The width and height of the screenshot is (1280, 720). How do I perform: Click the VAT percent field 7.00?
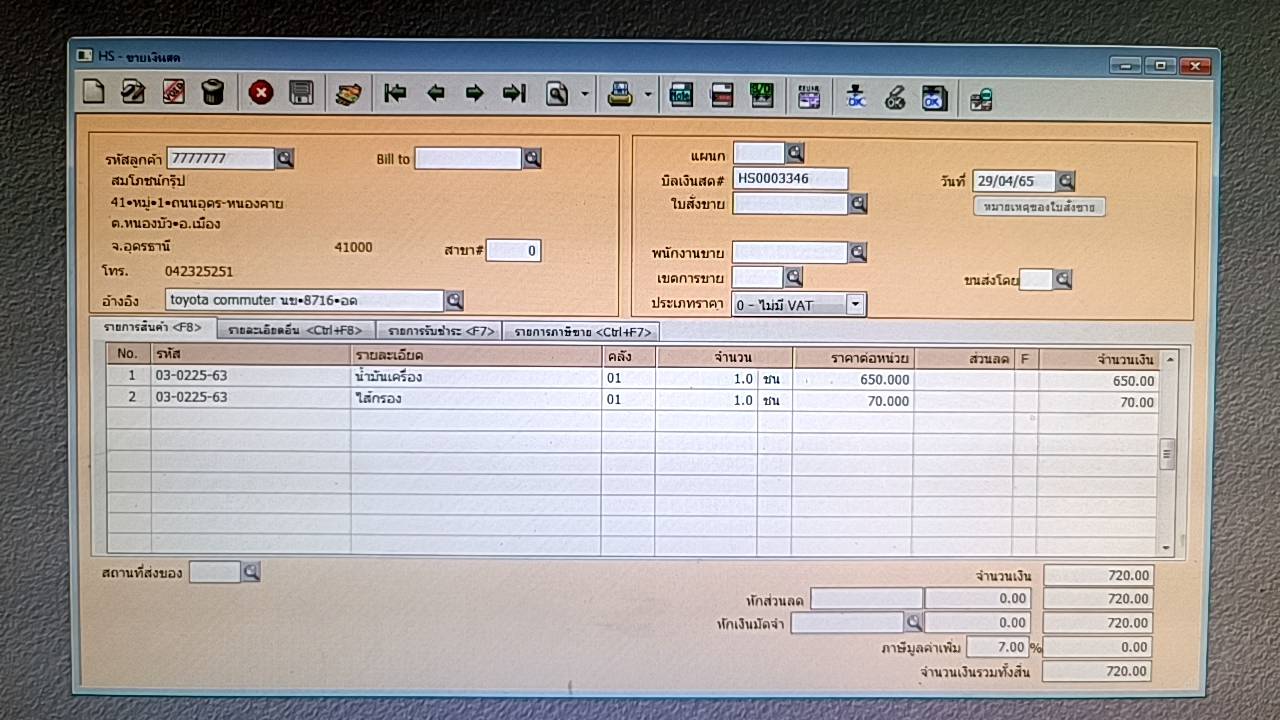[x=997, y=647]
